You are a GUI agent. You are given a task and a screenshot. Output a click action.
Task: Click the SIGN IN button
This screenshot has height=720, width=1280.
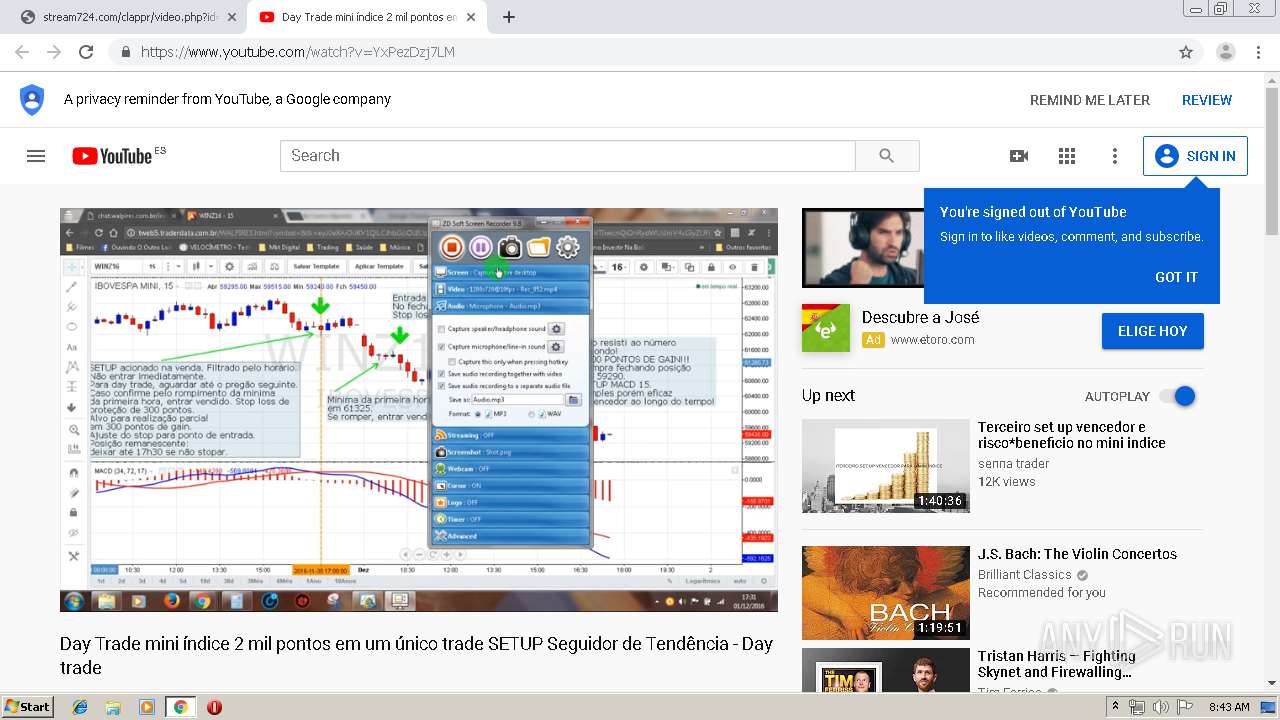tap(1195, 156)
